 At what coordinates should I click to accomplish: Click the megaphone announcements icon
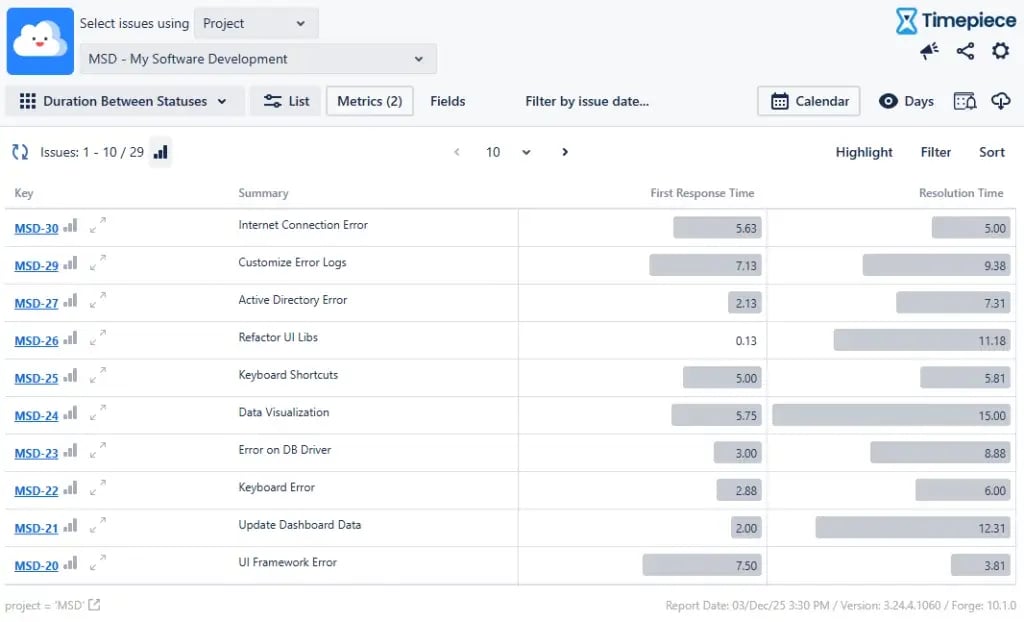pos(930,51)
